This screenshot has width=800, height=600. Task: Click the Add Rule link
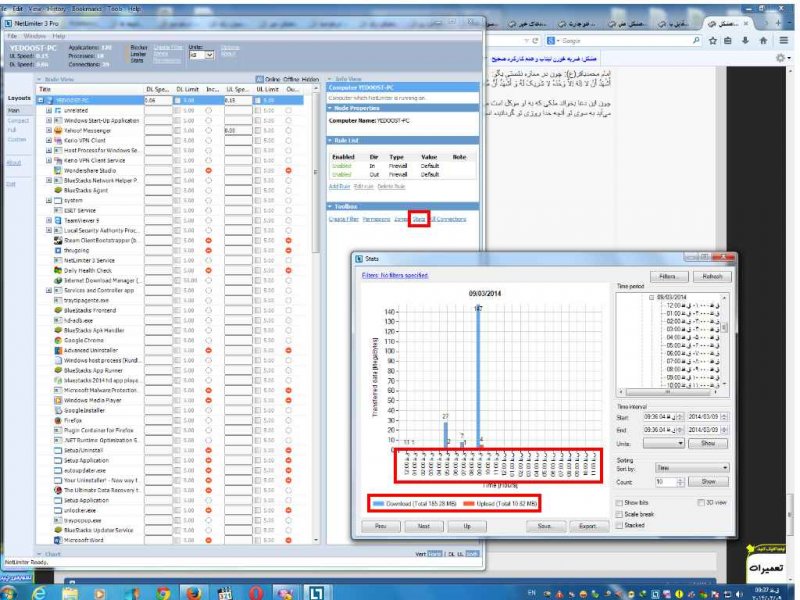click(x=339, y=186)
